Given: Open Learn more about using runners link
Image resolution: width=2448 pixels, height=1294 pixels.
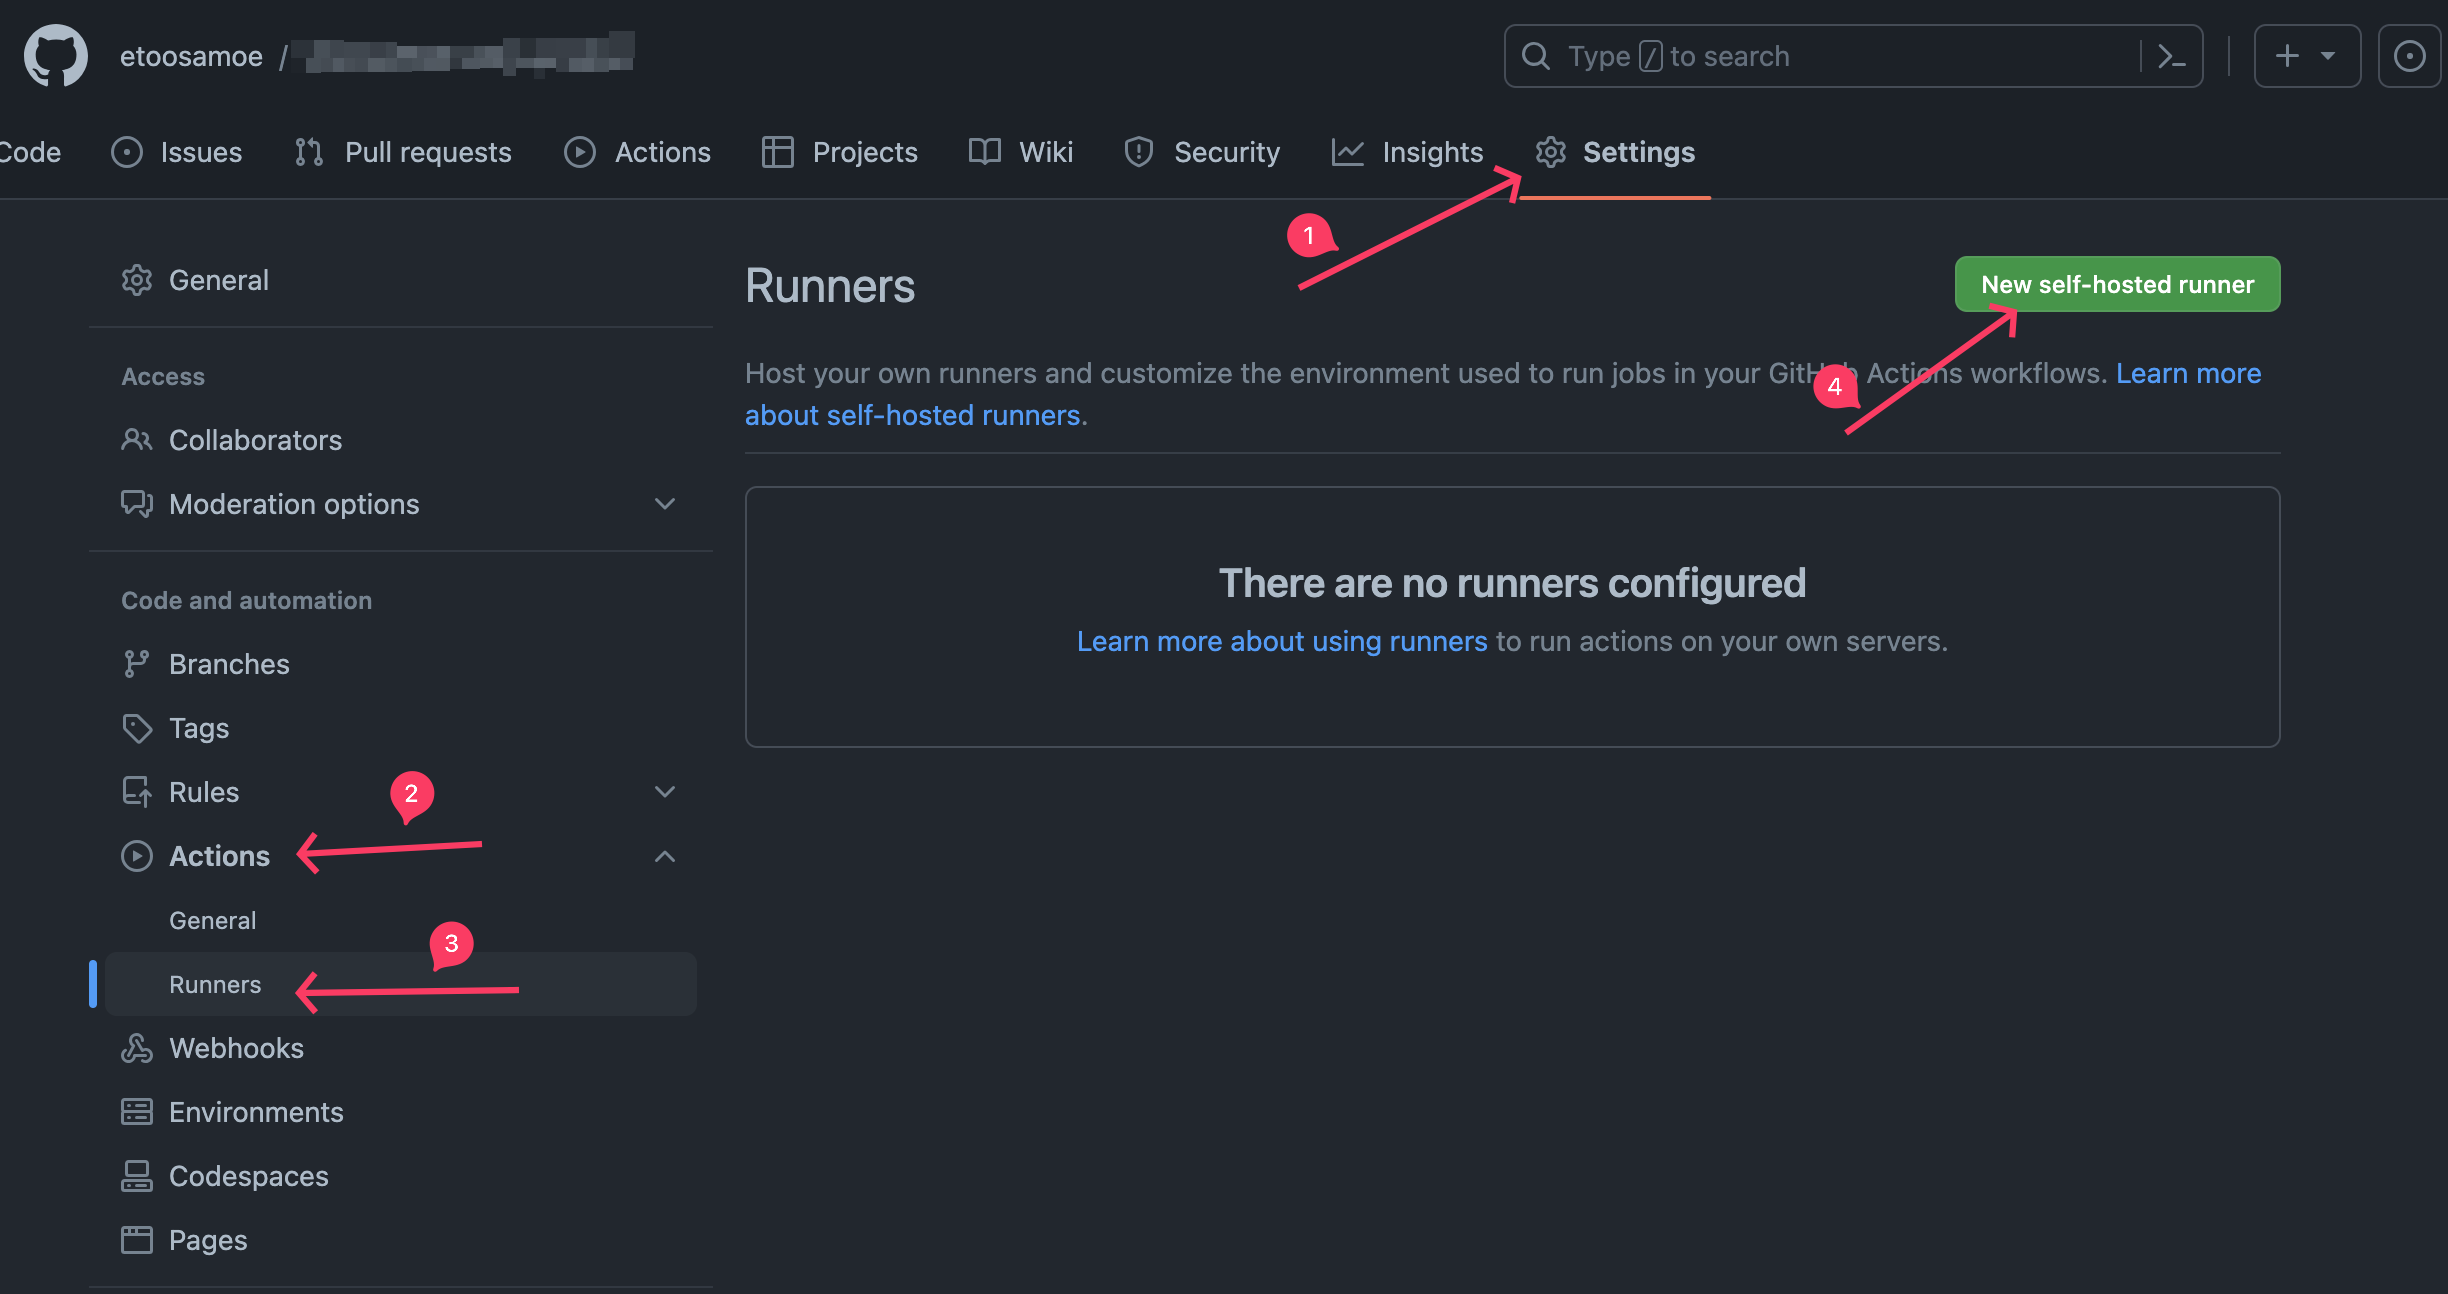Looking at the screenshot, I should pos(1282,641).
